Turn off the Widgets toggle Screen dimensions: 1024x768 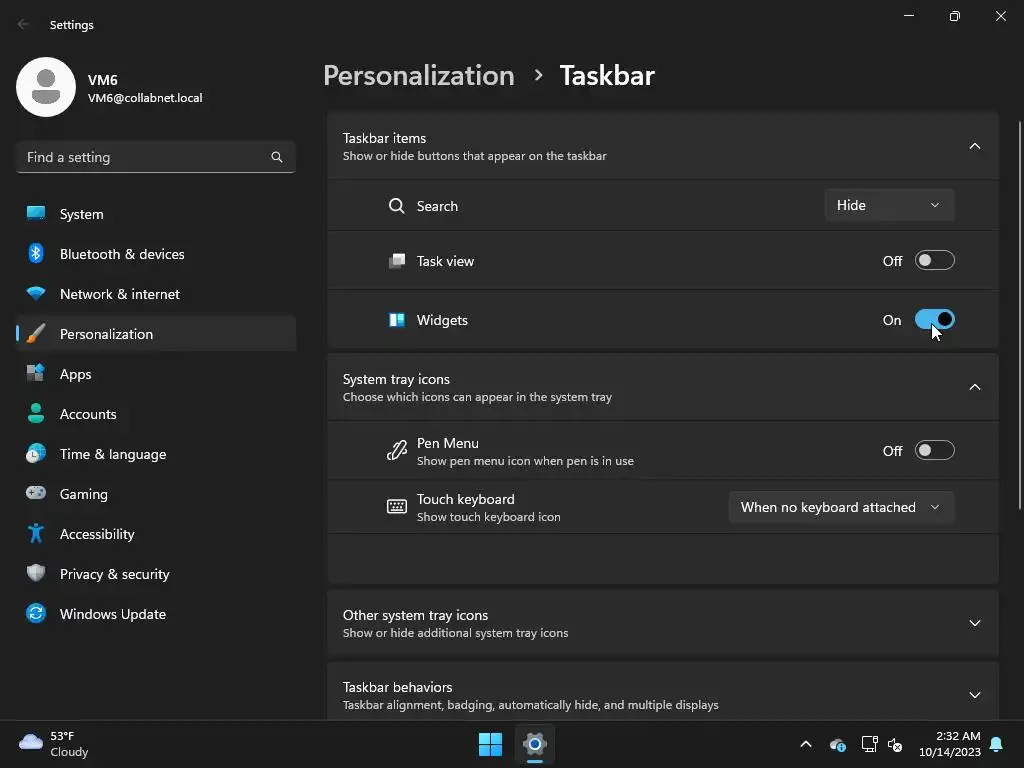pos(935,319)
